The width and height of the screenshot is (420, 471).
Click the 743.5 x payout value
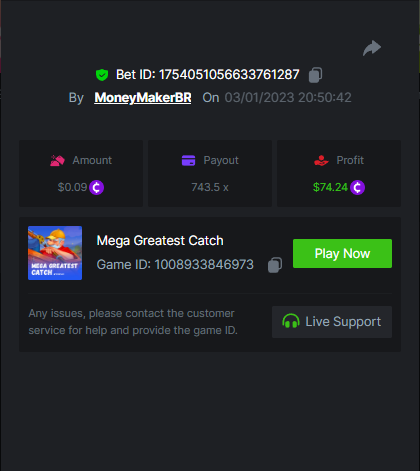point(210,187)
